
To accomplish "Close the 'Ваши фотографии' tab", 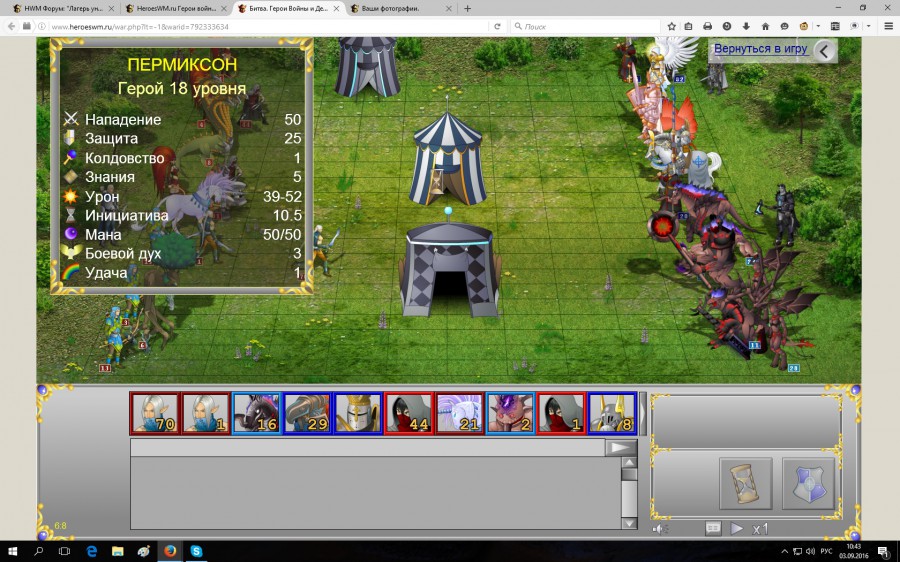I will pyautogui.click(x=449, y=9).
